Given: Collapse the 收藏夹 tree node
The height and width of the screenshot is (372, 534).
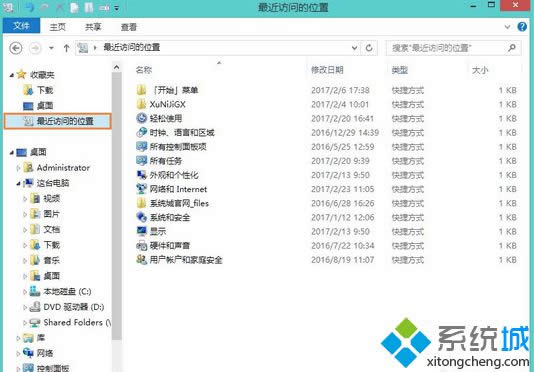Looking at the screenshot, I should pyautogui.click(x=12, y=75).
